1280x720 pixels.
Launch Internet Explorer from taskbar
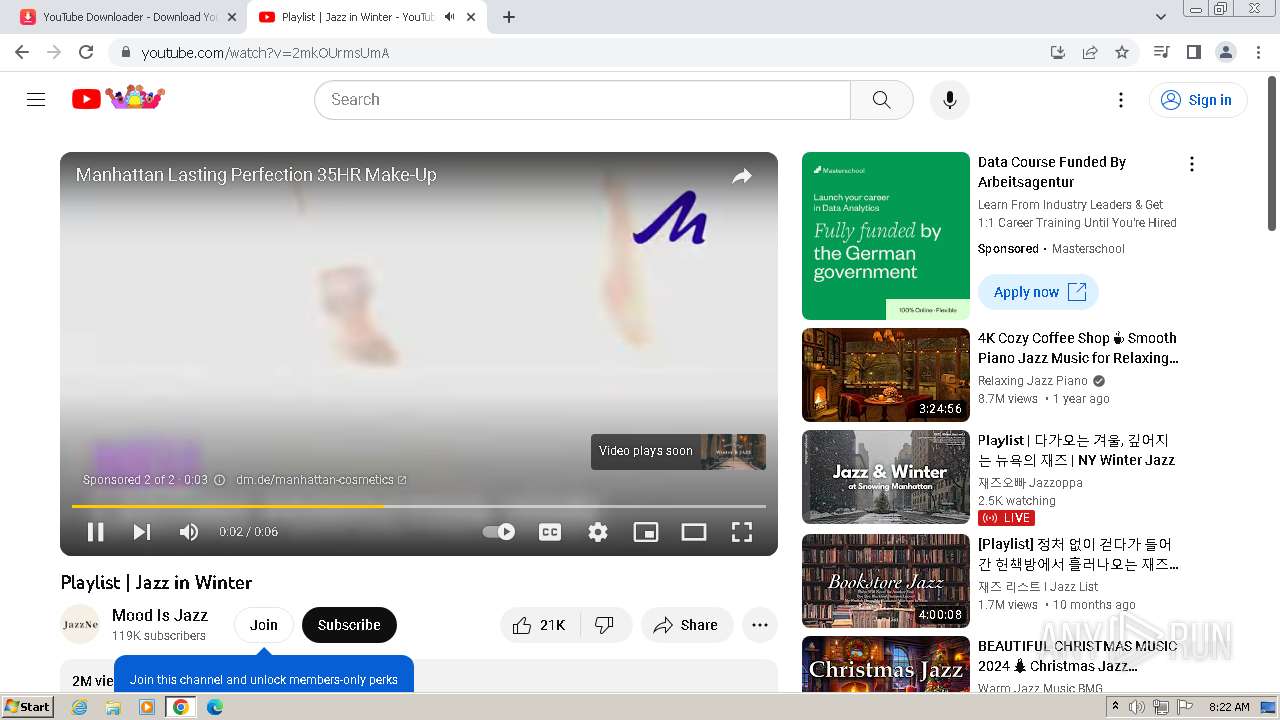click(x=80, y=707)
